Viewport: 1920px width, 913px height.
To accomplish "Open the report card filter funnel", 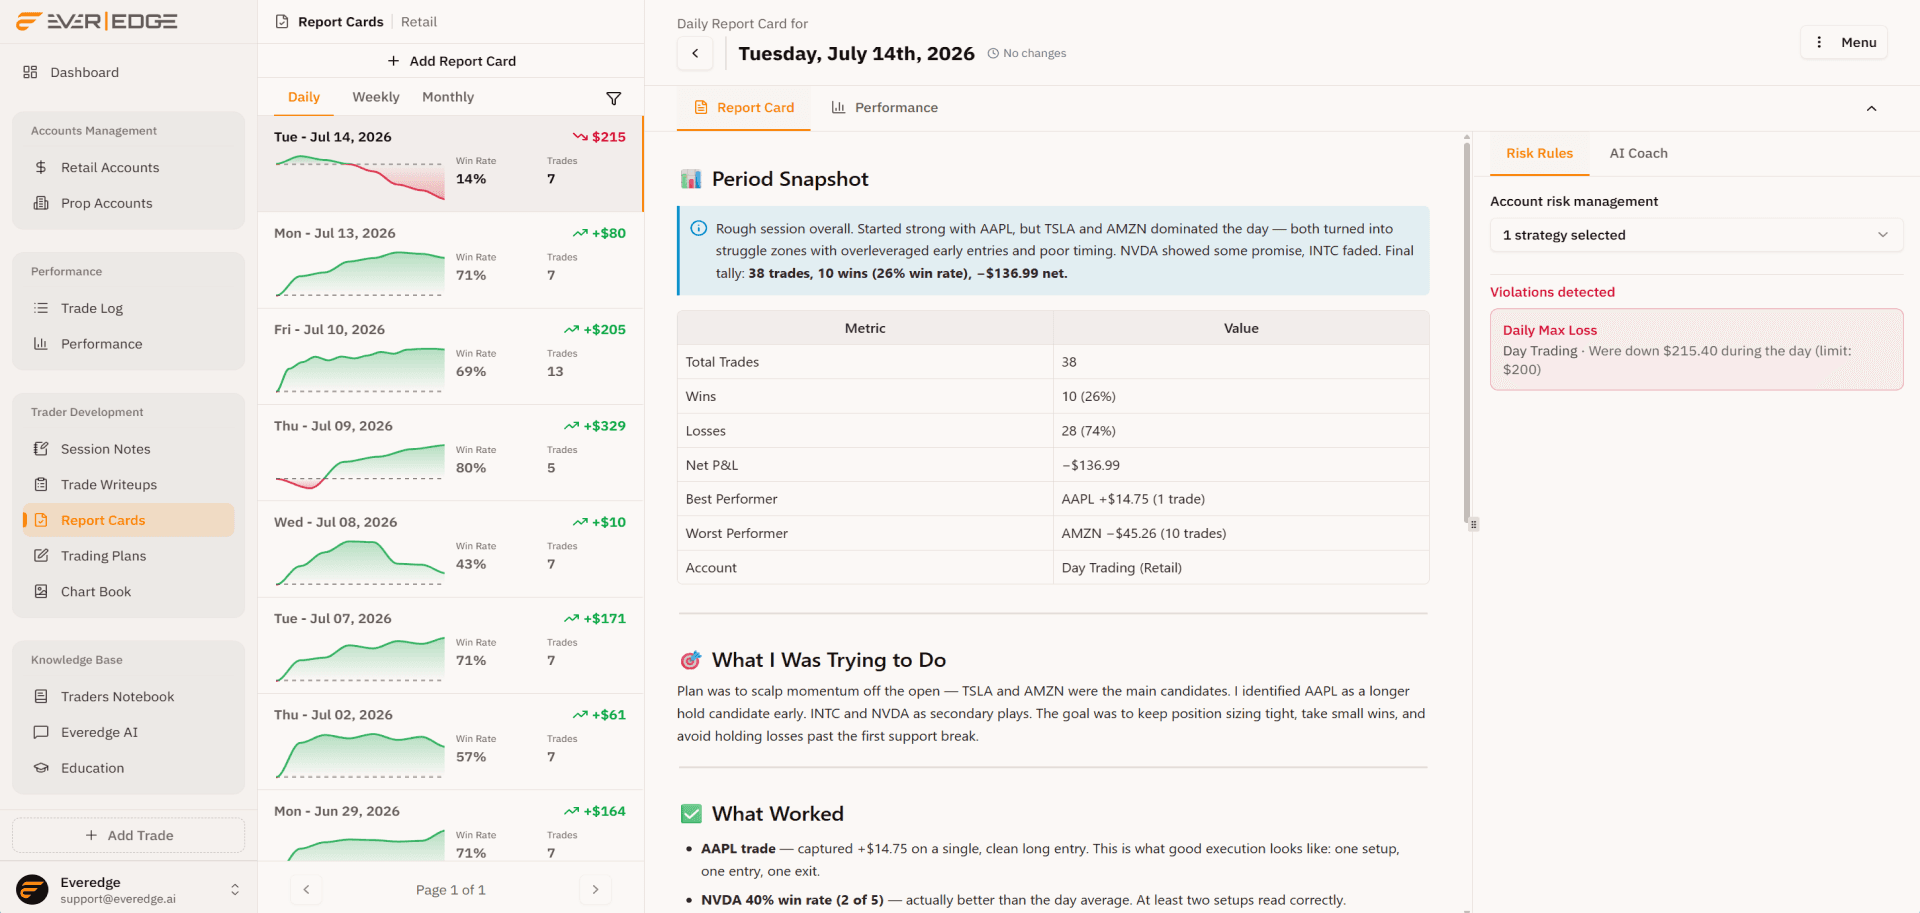I will 614,98.
